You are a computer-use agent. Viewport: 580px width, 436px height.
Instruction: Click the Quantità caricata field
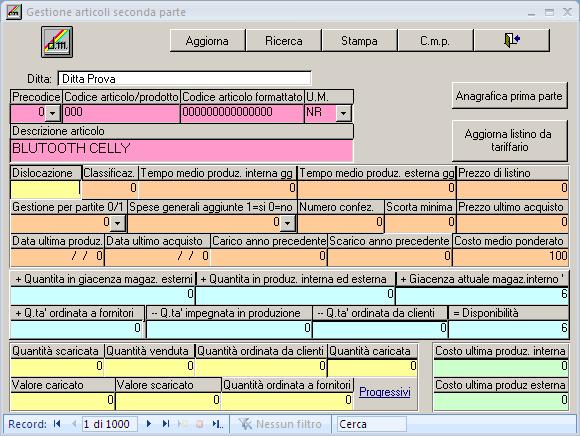372,367
